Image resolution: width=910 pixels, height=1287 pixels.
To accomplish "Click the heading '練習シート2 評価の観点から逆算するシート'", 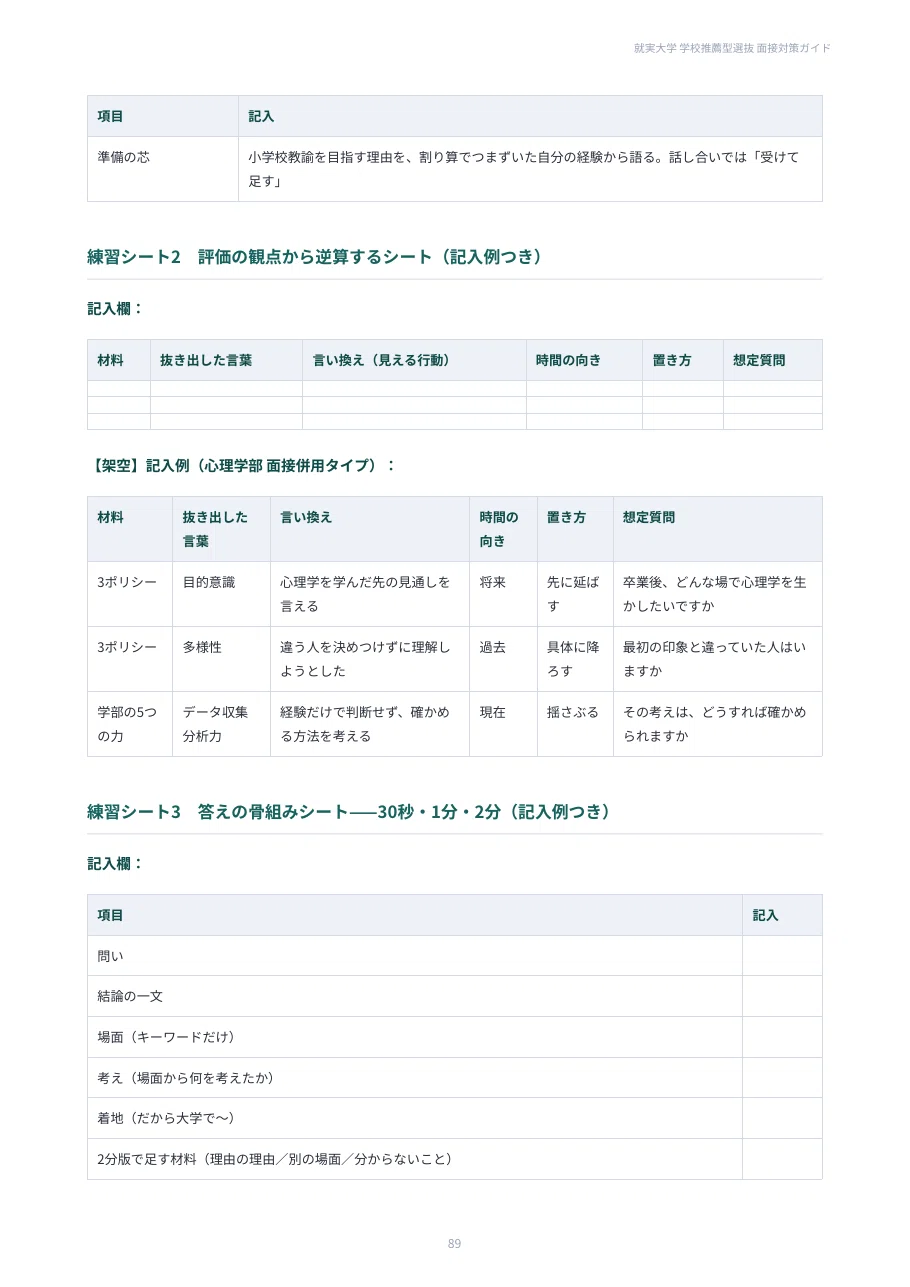I will pyautogui.click(x=318, y=257).
